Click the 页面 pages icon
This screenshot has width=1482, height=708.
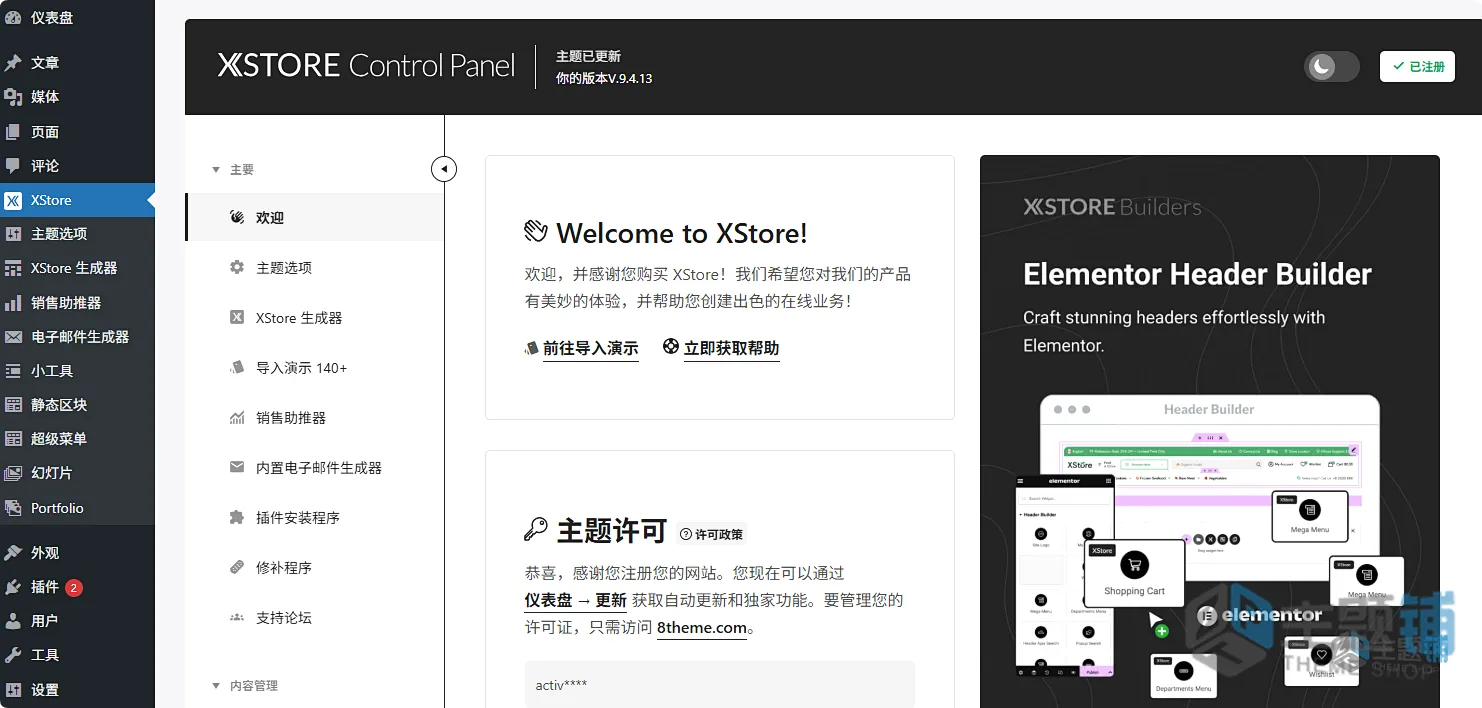13,132
